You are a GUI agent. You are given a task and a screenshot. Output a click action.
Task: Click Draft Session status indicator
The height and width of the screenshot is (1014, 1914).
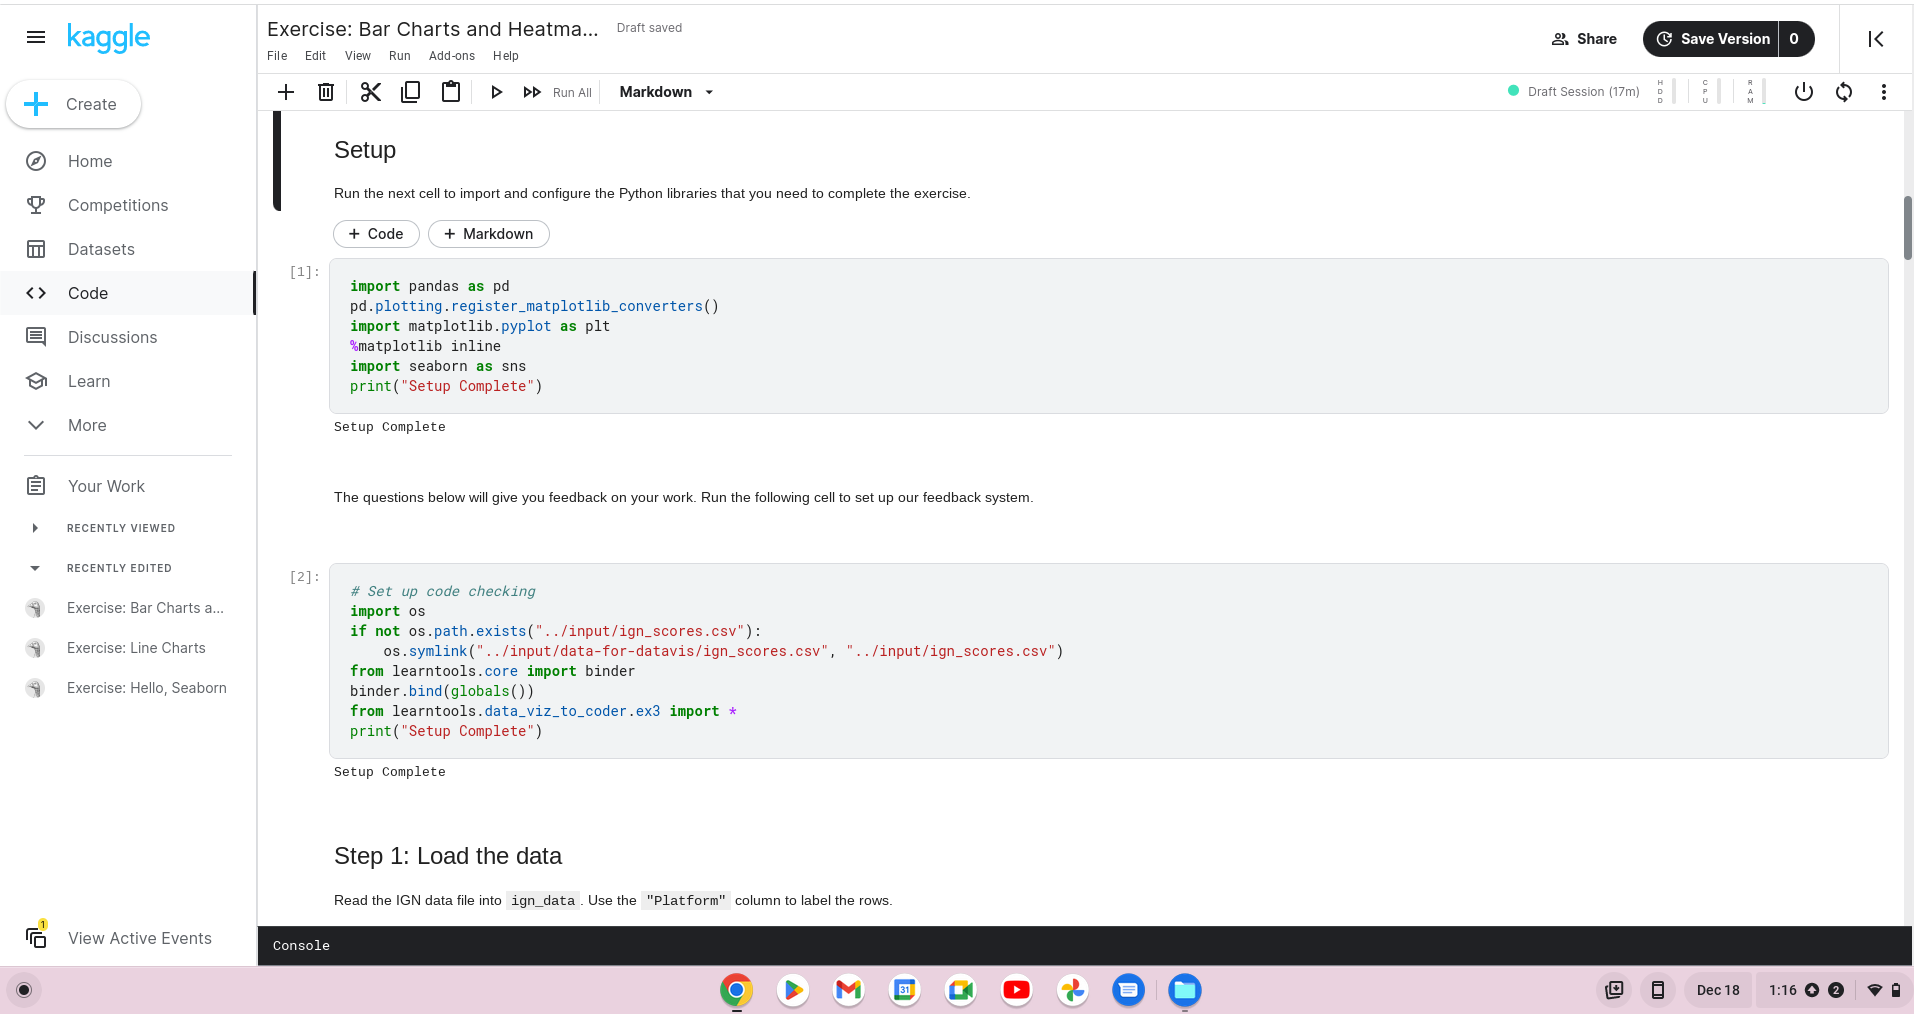pyautogui.click(x=1573, y=92)
